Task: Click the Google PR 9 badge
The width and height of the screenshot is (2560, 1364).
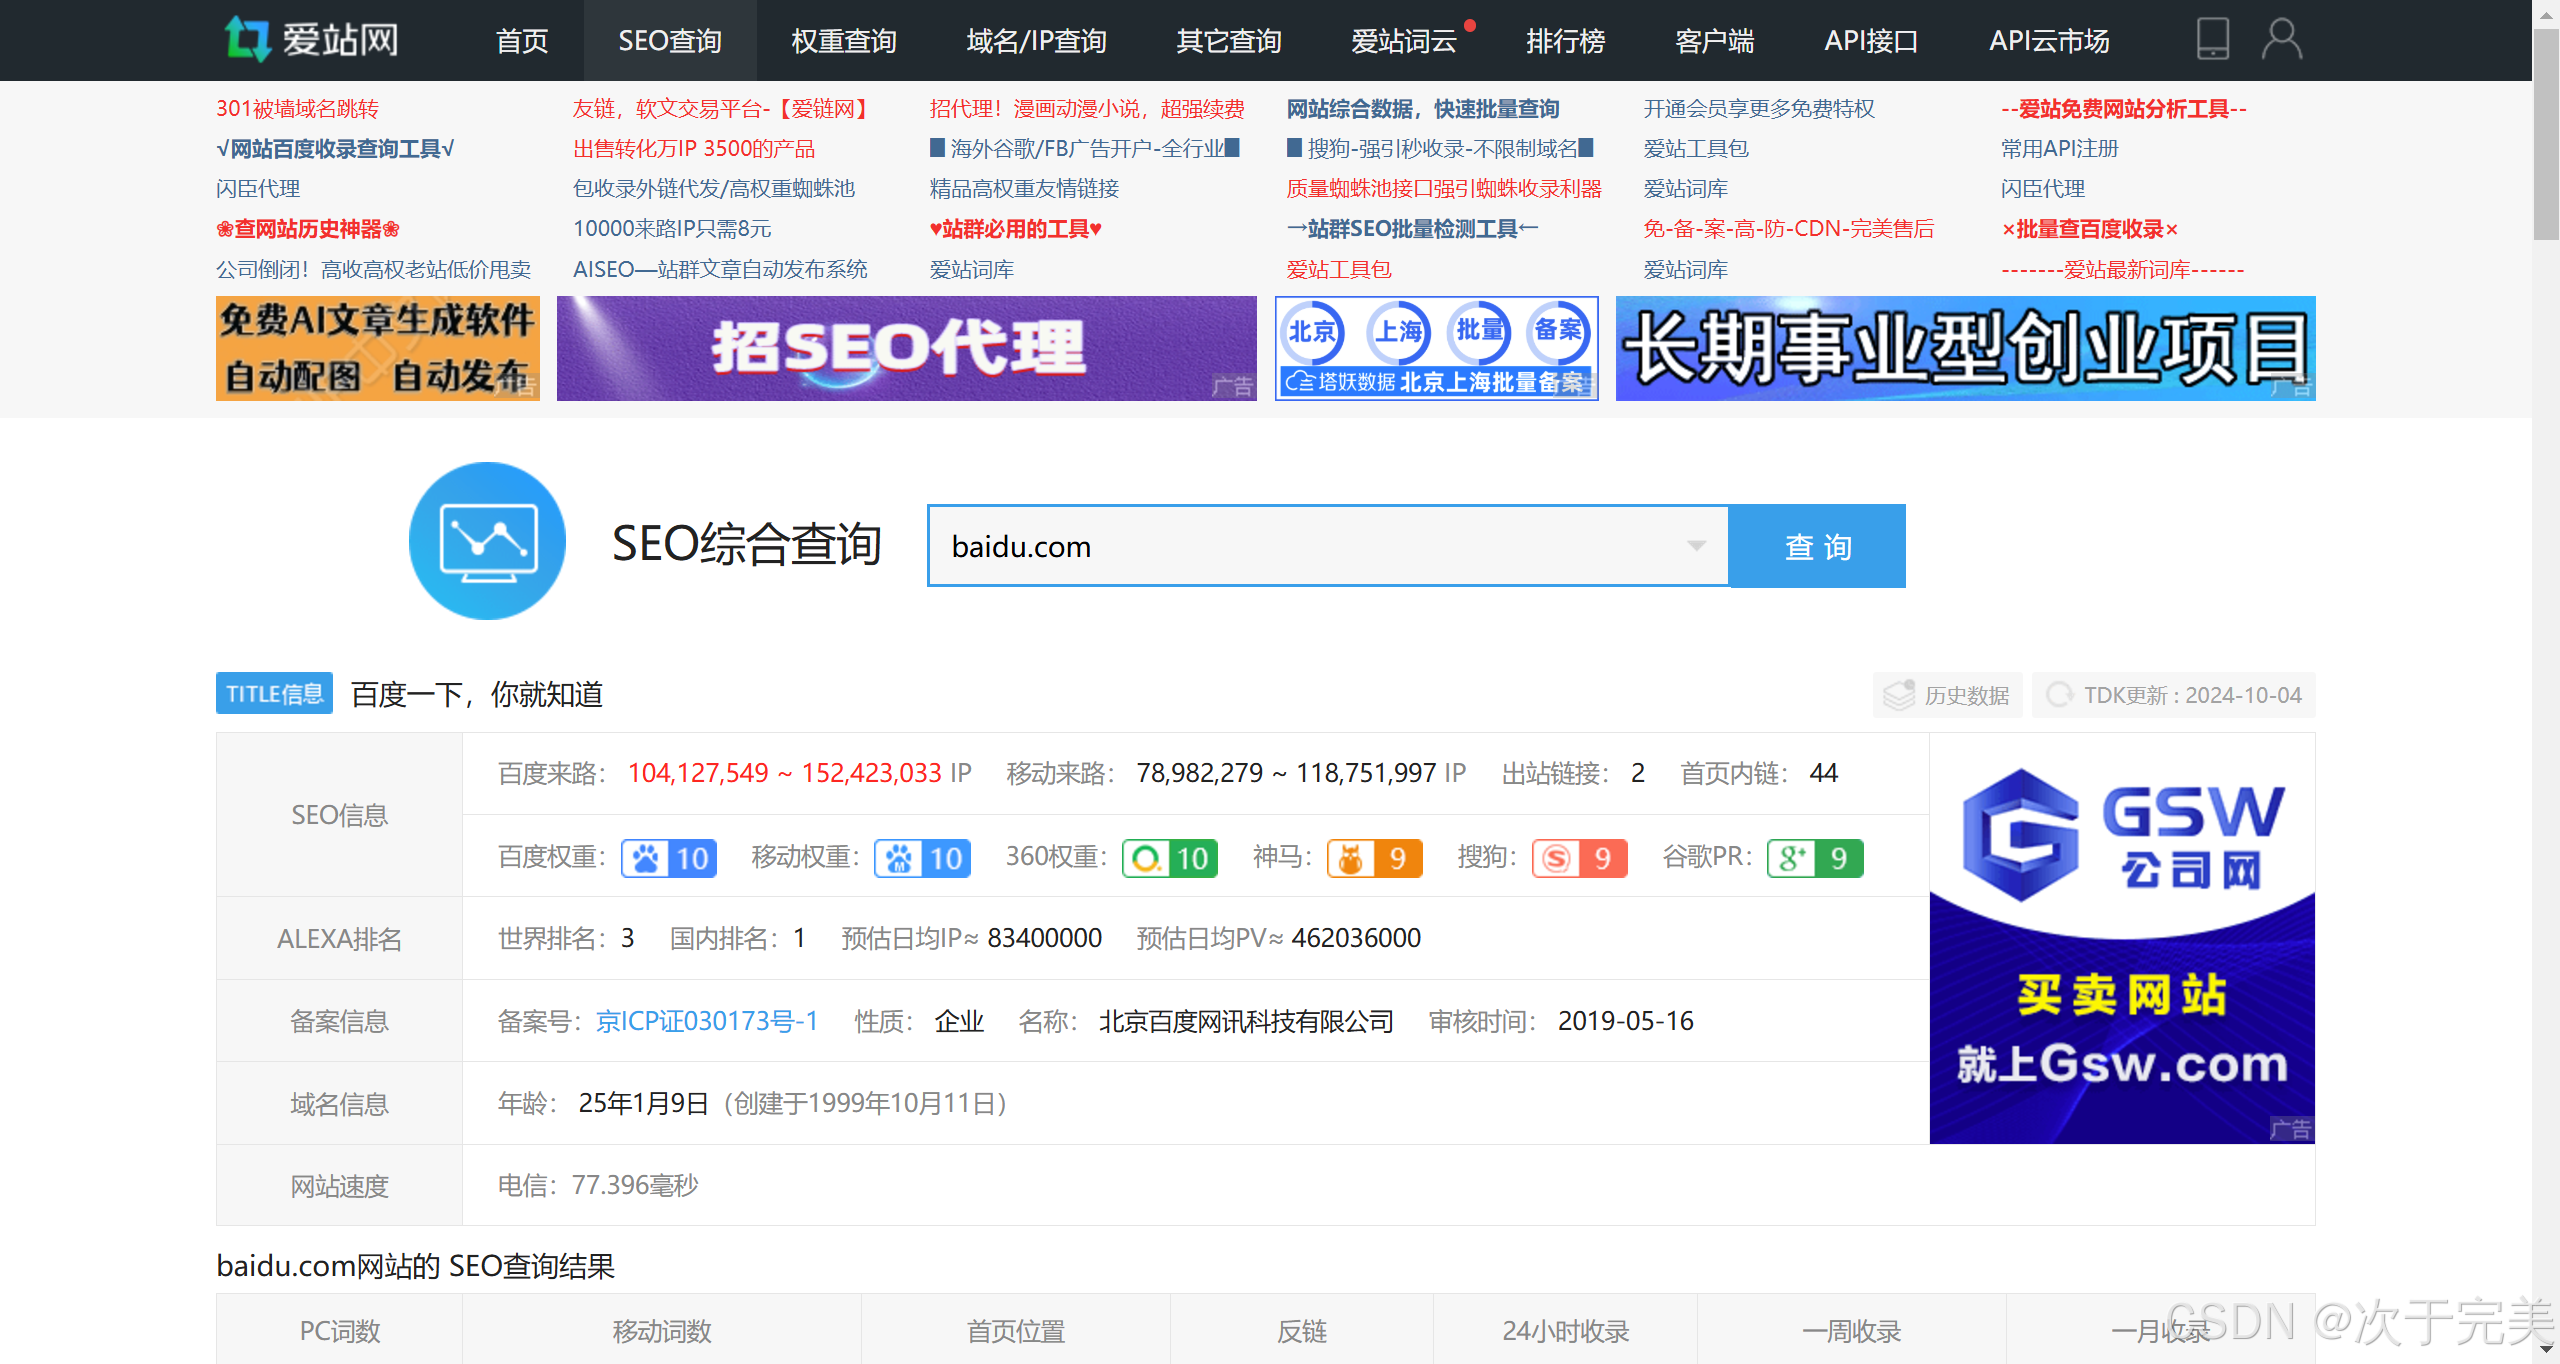Action: tap(1814, 858)
